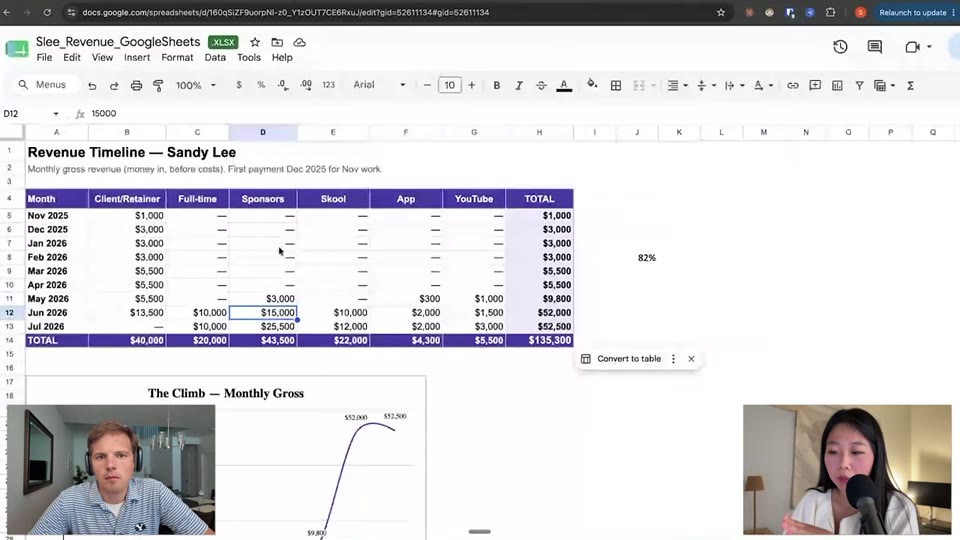This screenshot has height=540, width=960.
Task: Check the cloud document status icon
Action: [x=299, y=42]
